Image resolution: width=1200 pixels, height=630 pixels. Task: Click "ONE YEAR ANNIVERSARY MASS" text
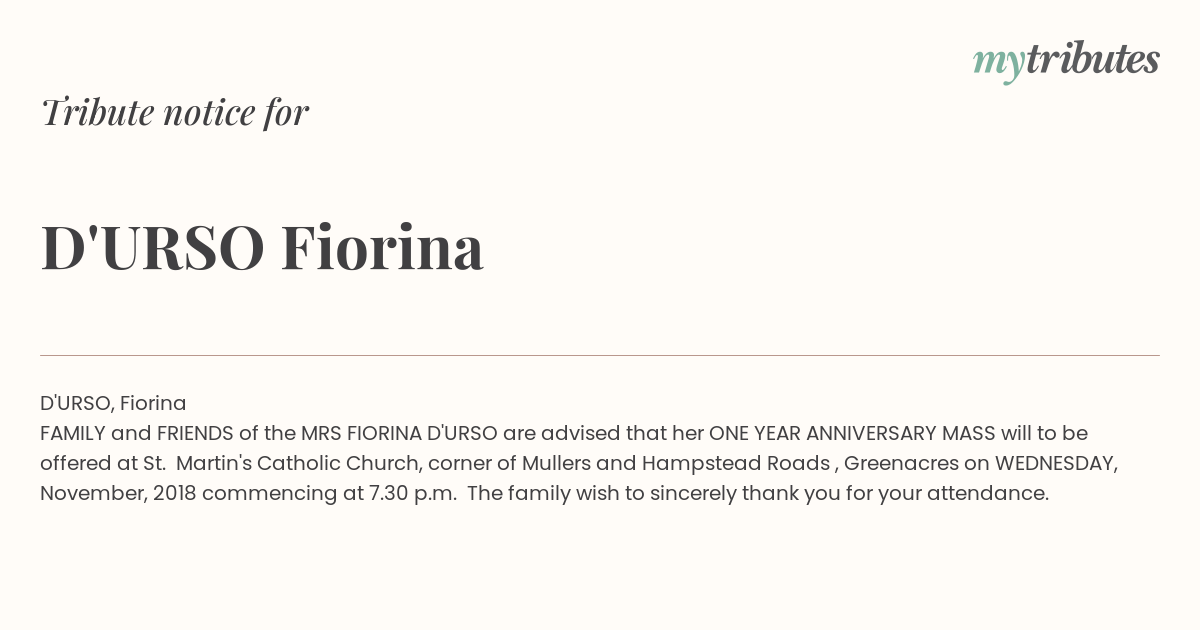pyautogui.click(x=852, y=433)
